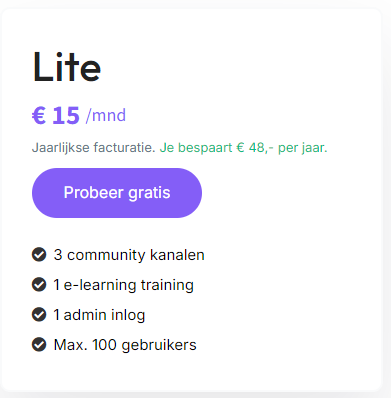The image size is (391, 398).
Task: Click the 1 e-learning training feature text
Action: (x=124, y=285)
